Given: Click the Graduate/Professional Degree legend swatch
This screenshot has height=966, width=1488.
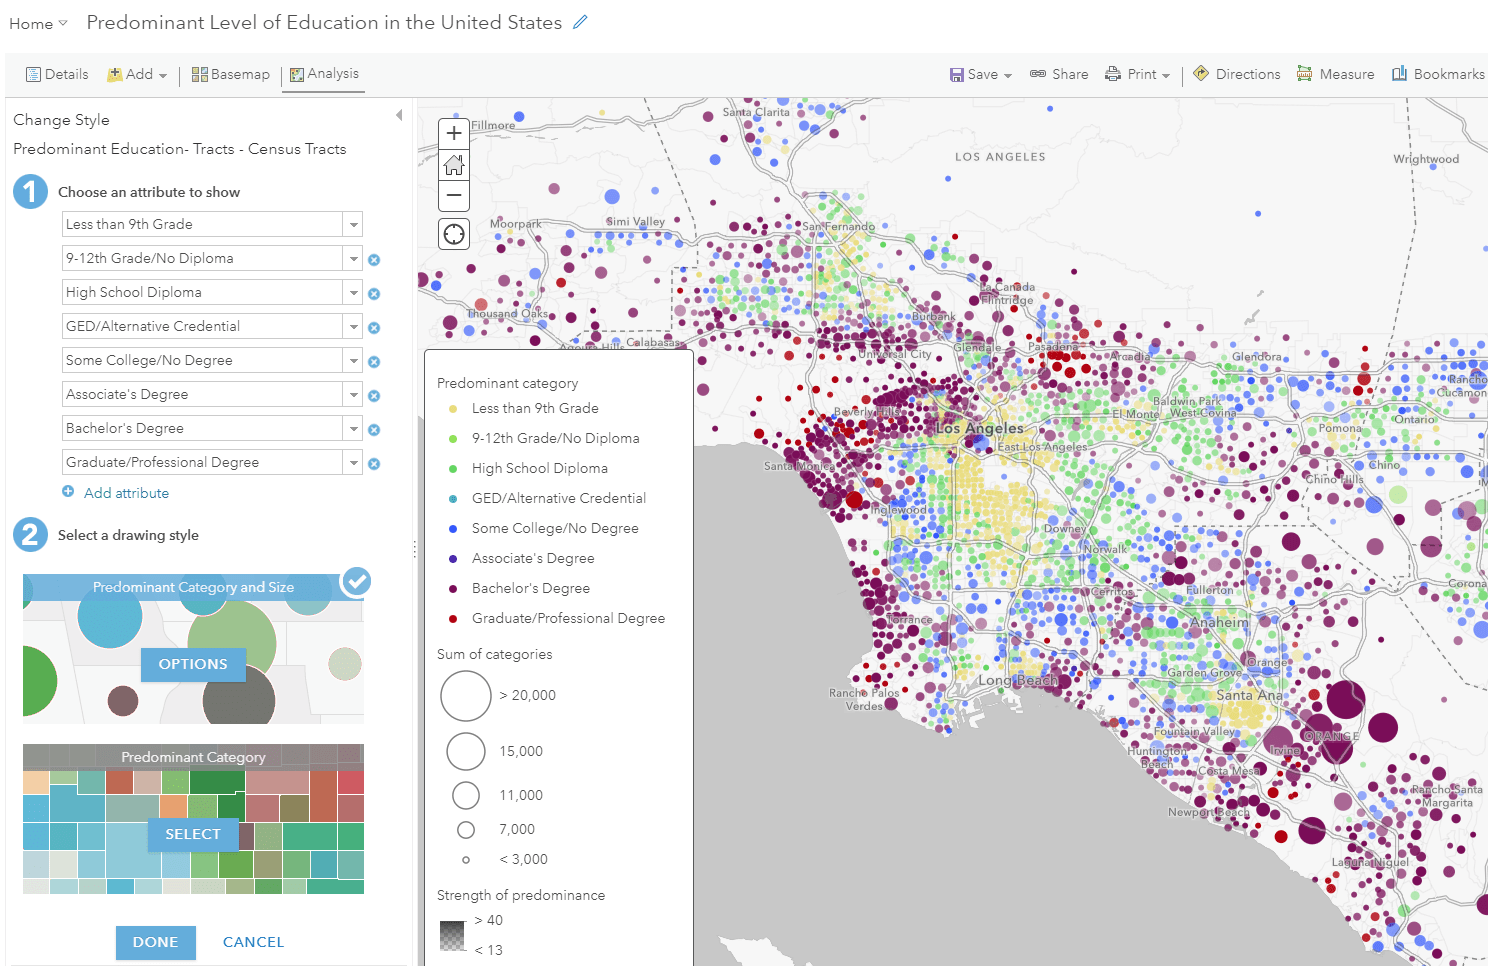Looking at the screenshot, I should pyautogui.click(x=453, y=618).
